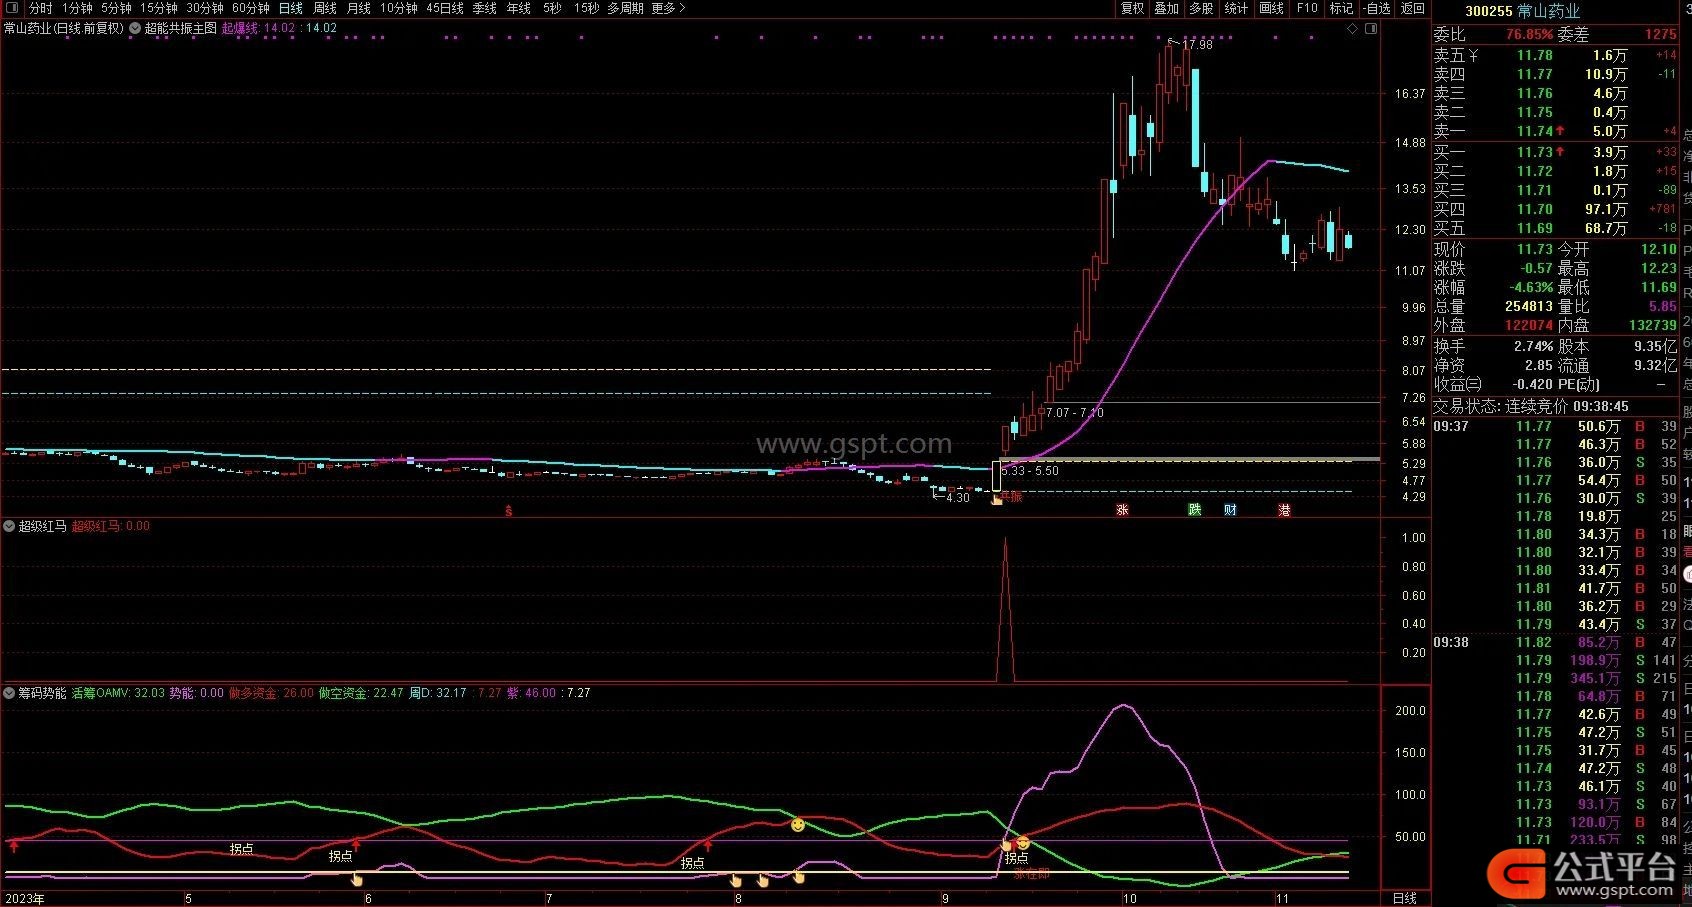Select the 5分钟 period tab
Viewport: 1692px width, 907px height.
[117, 8]
